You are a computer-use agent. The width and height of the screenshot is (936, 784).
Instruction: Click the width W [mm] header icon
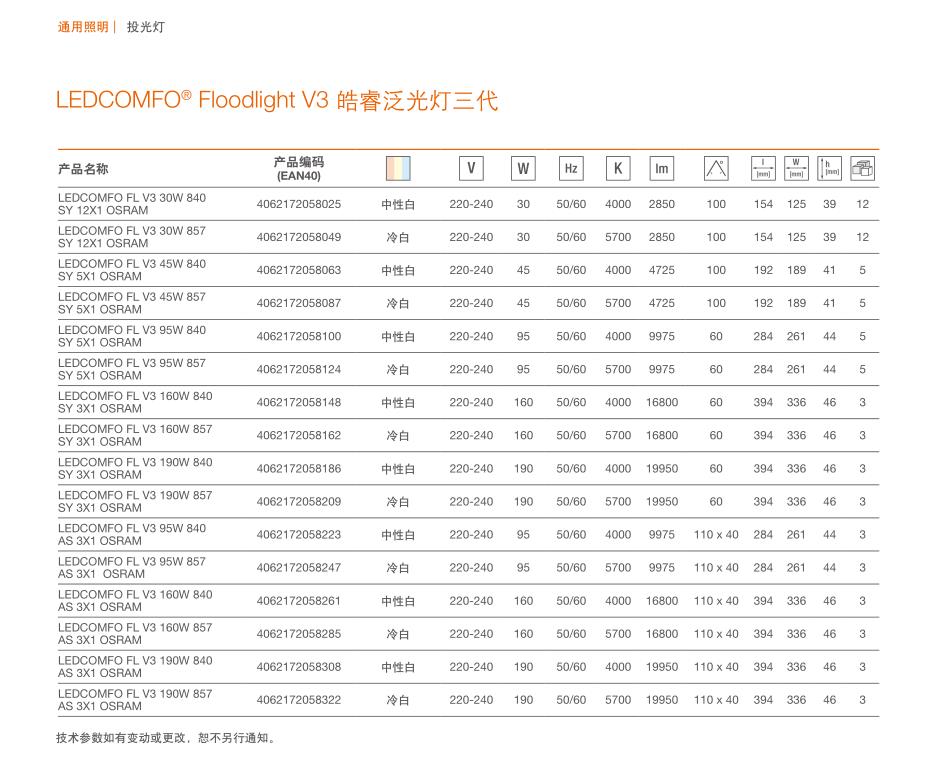pyautogui.click(x=796, y=169)
